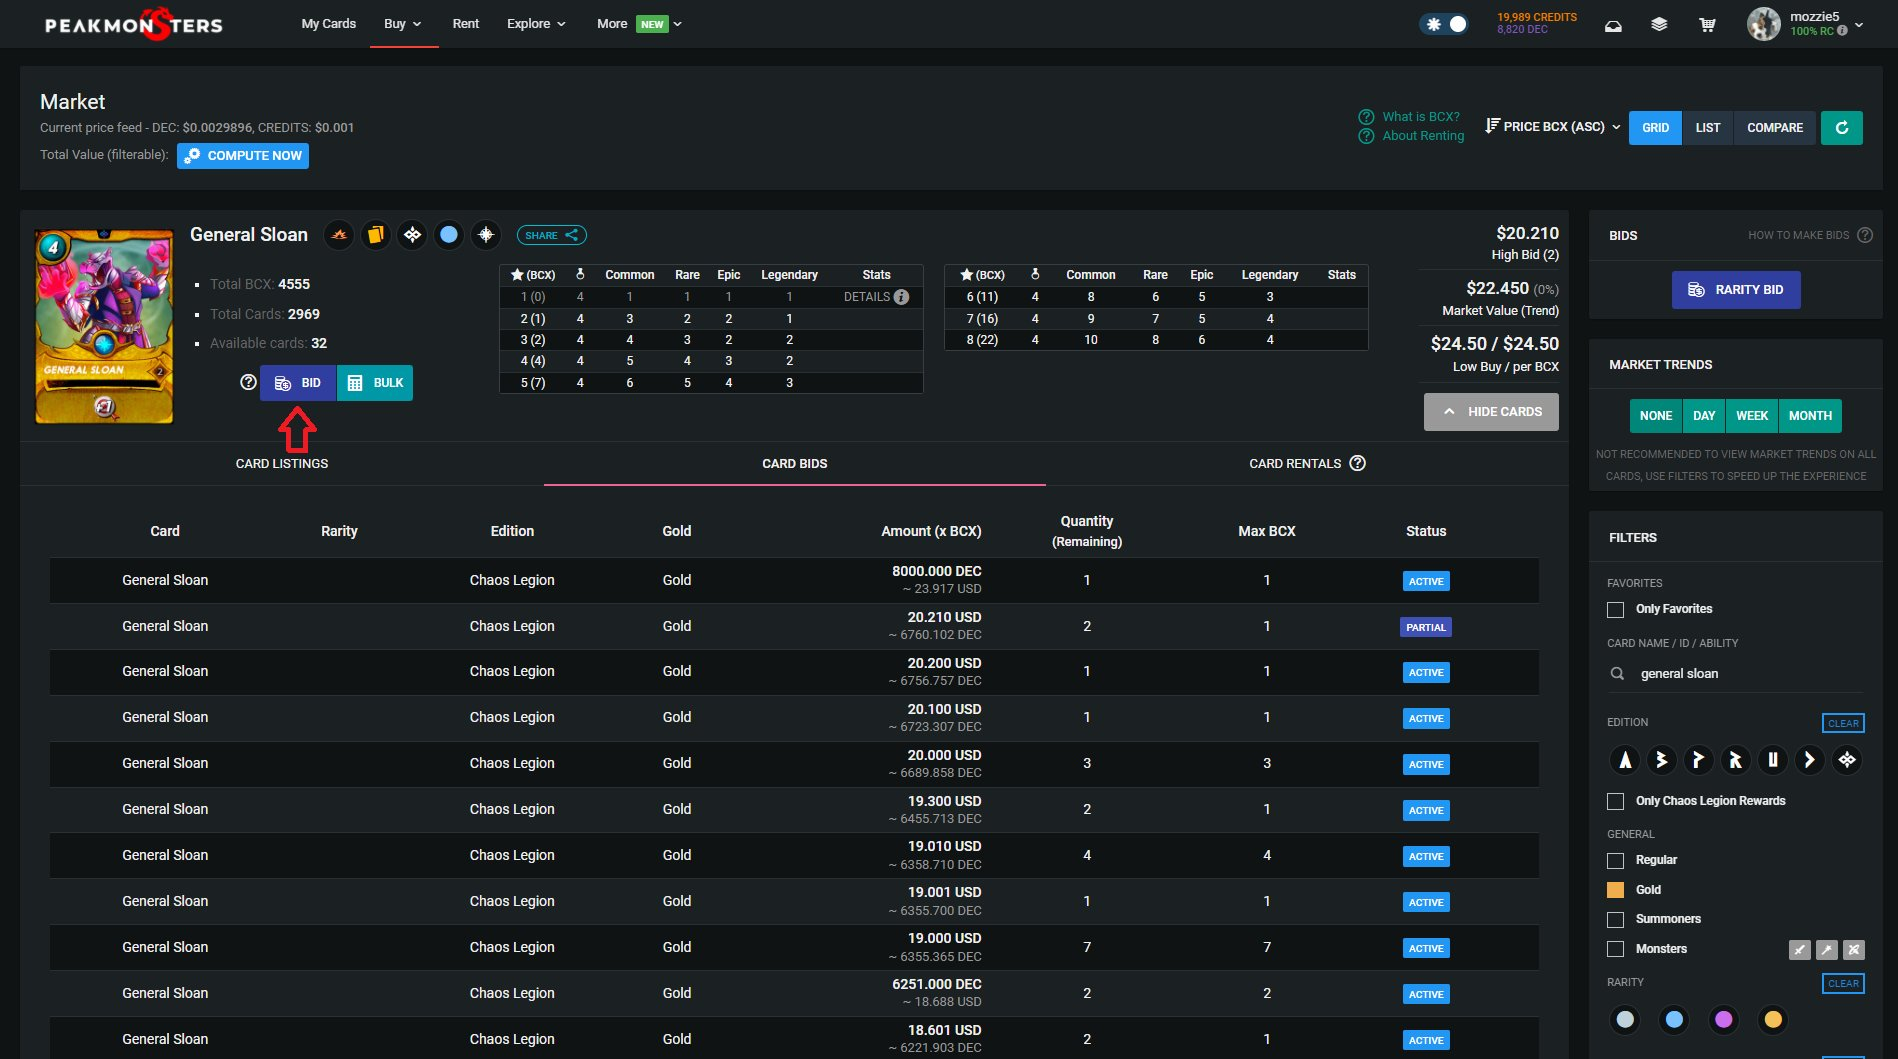
Task: Open the PRICE BCX (ASC) sort dropdown
Action: pos(1553,127)
